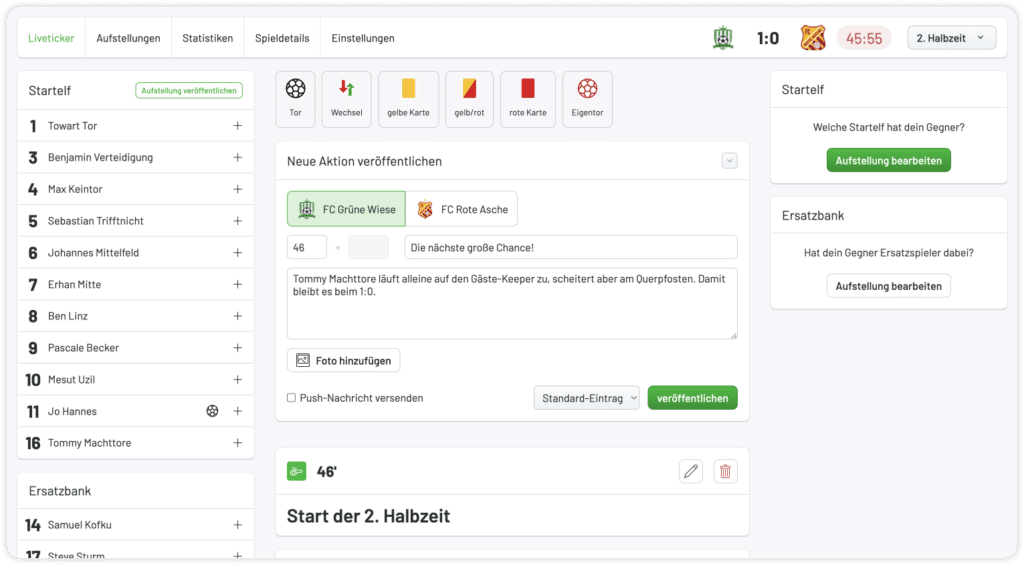
Task: Click the green whistle icon beside 46'
Action: pyautogui.click(x=296, y=471)
